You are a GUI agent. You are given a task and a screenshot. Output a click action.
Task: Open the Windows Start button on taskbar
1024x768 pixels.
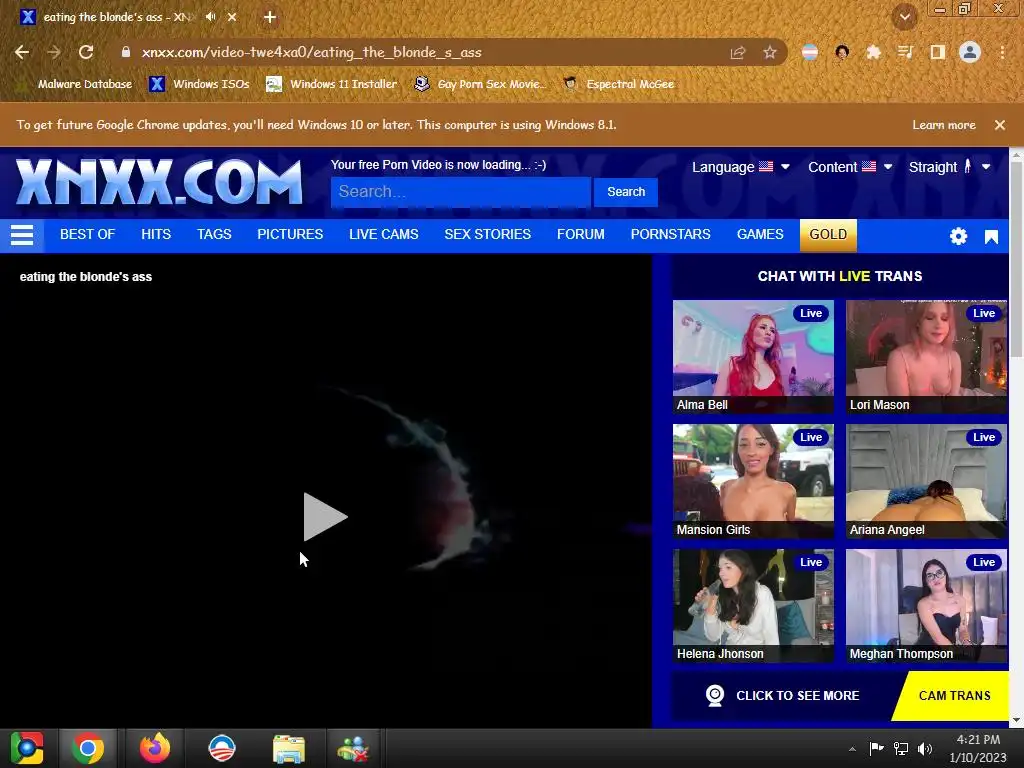pos(27,748)
